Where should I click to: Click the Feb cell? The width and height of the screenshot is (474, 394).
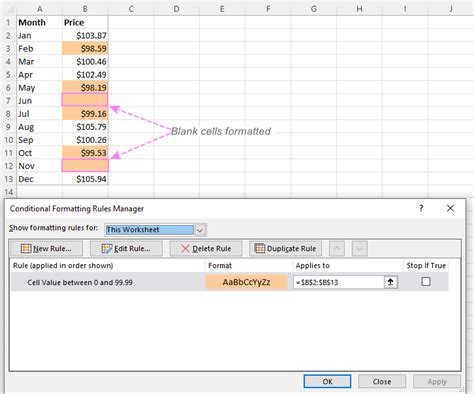(x=39, y=48)
